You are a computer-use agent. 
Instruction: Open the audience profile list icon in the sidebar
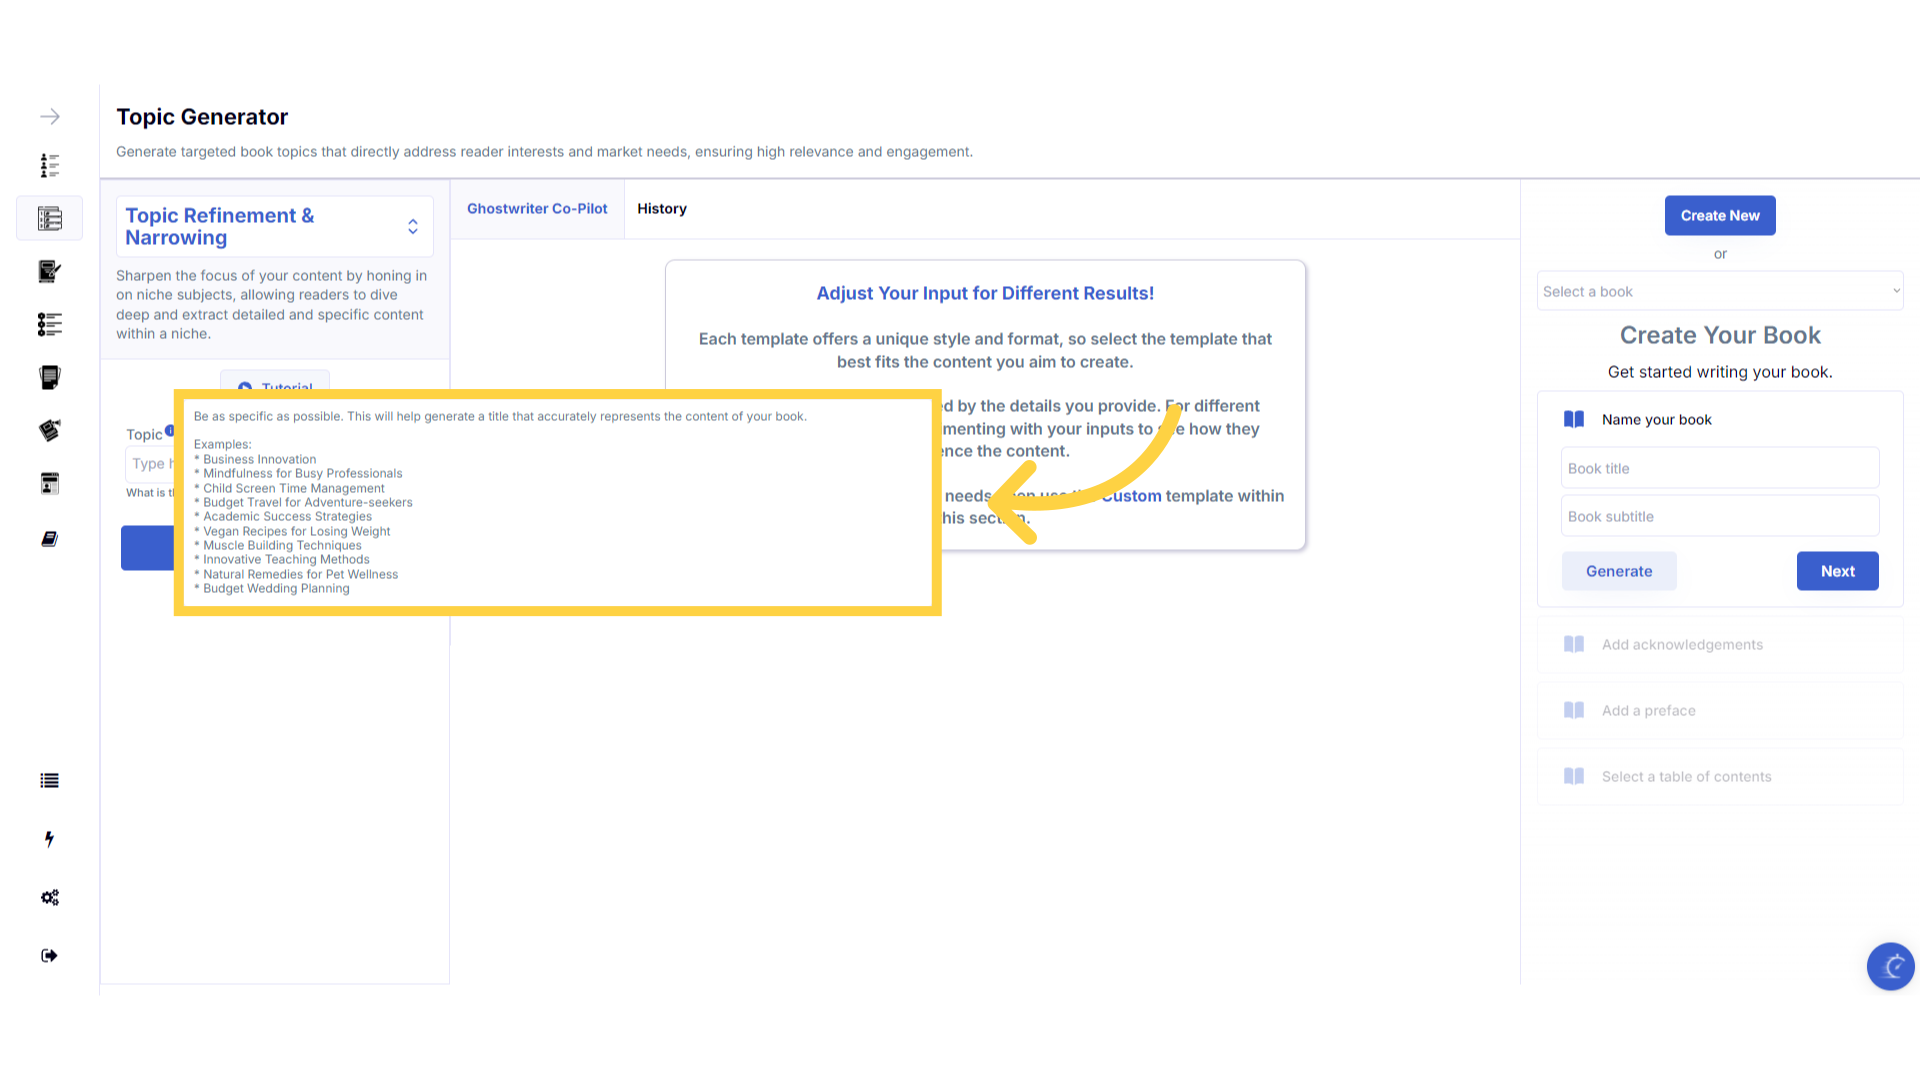49,165
